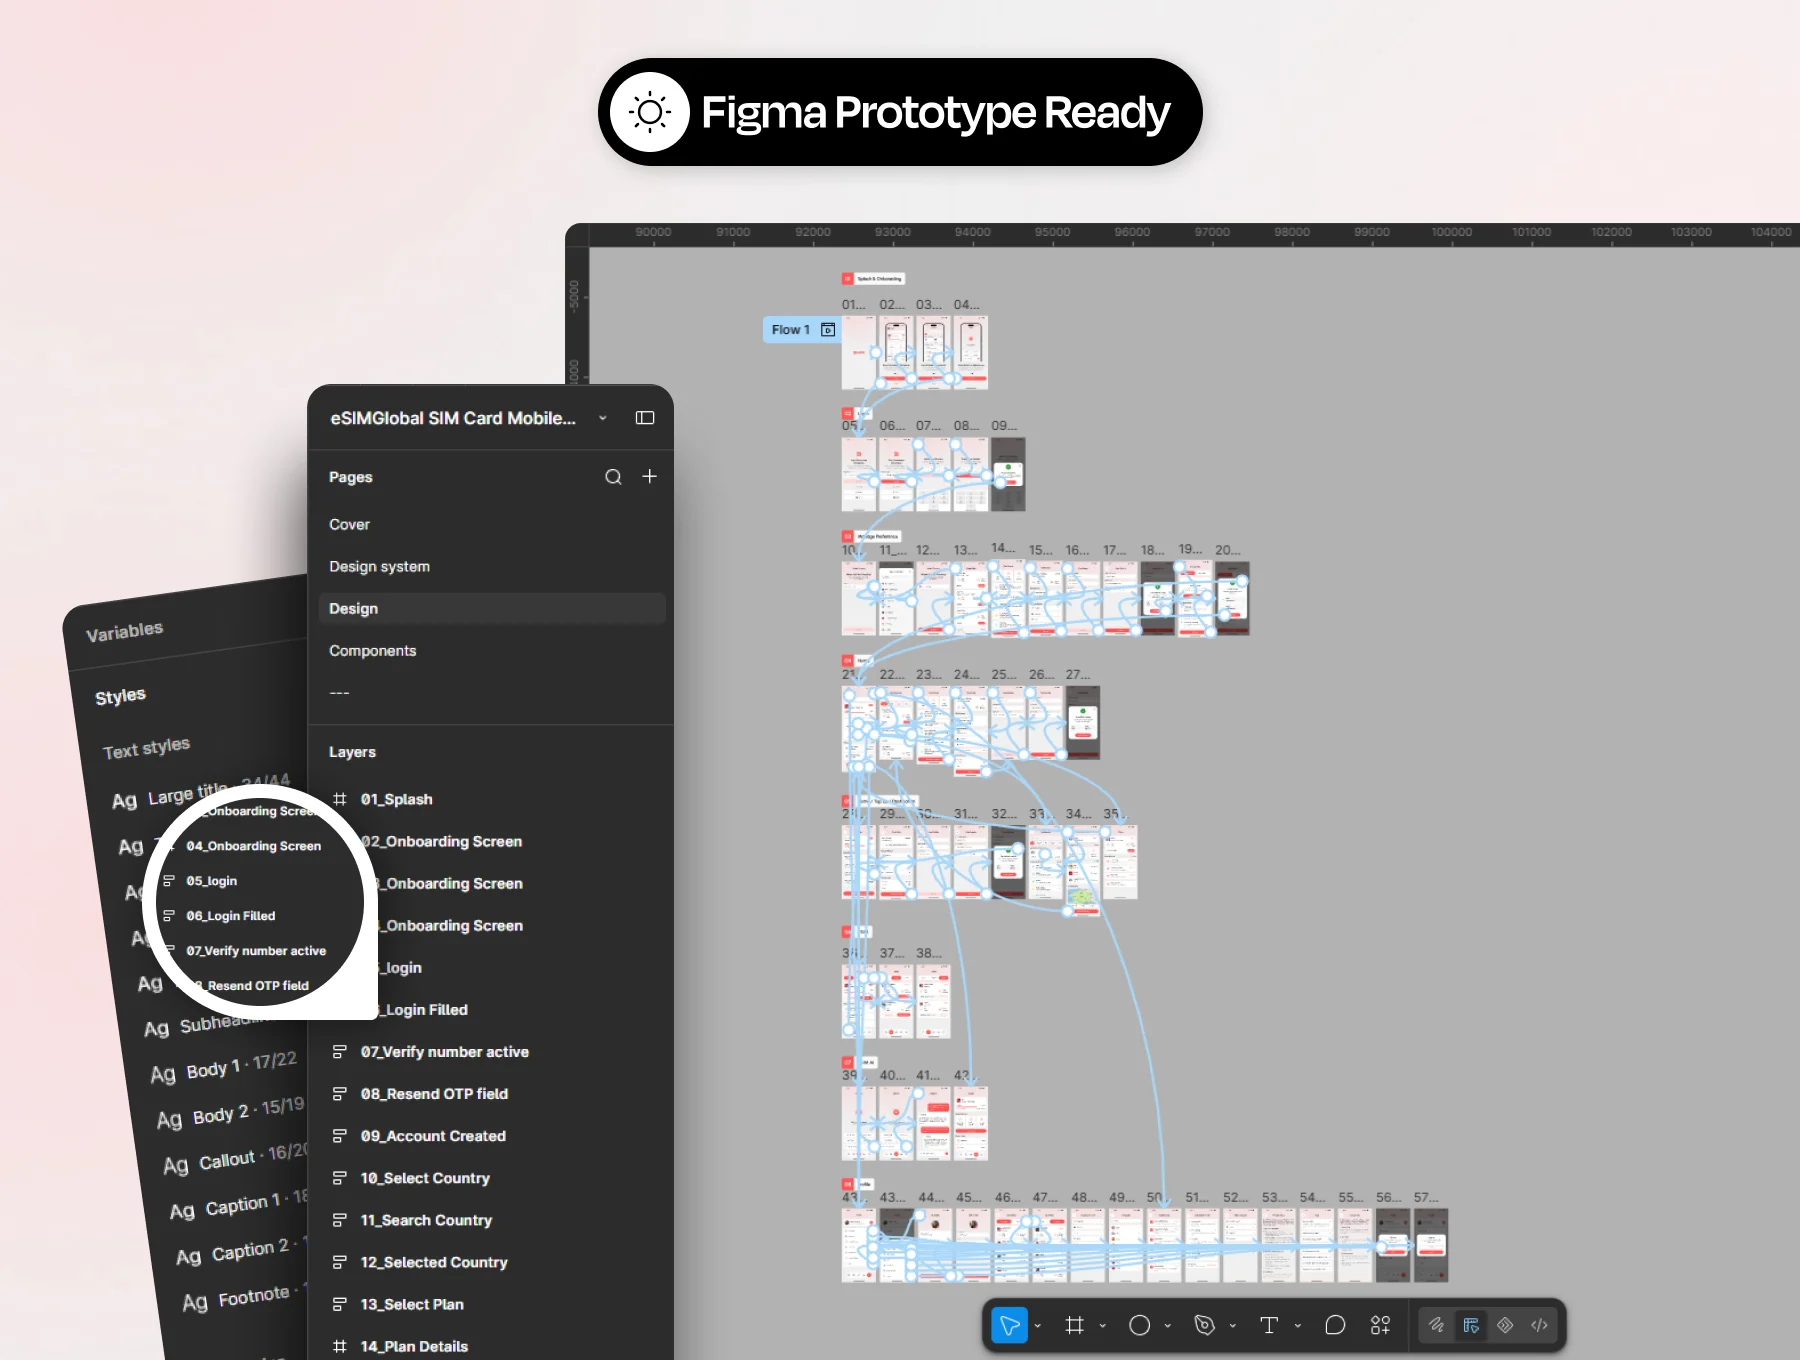Select the Ellipse shape tool
This screenshot has height=1360, width=1800.
pyautogui.click(x=1139, y=1325)
